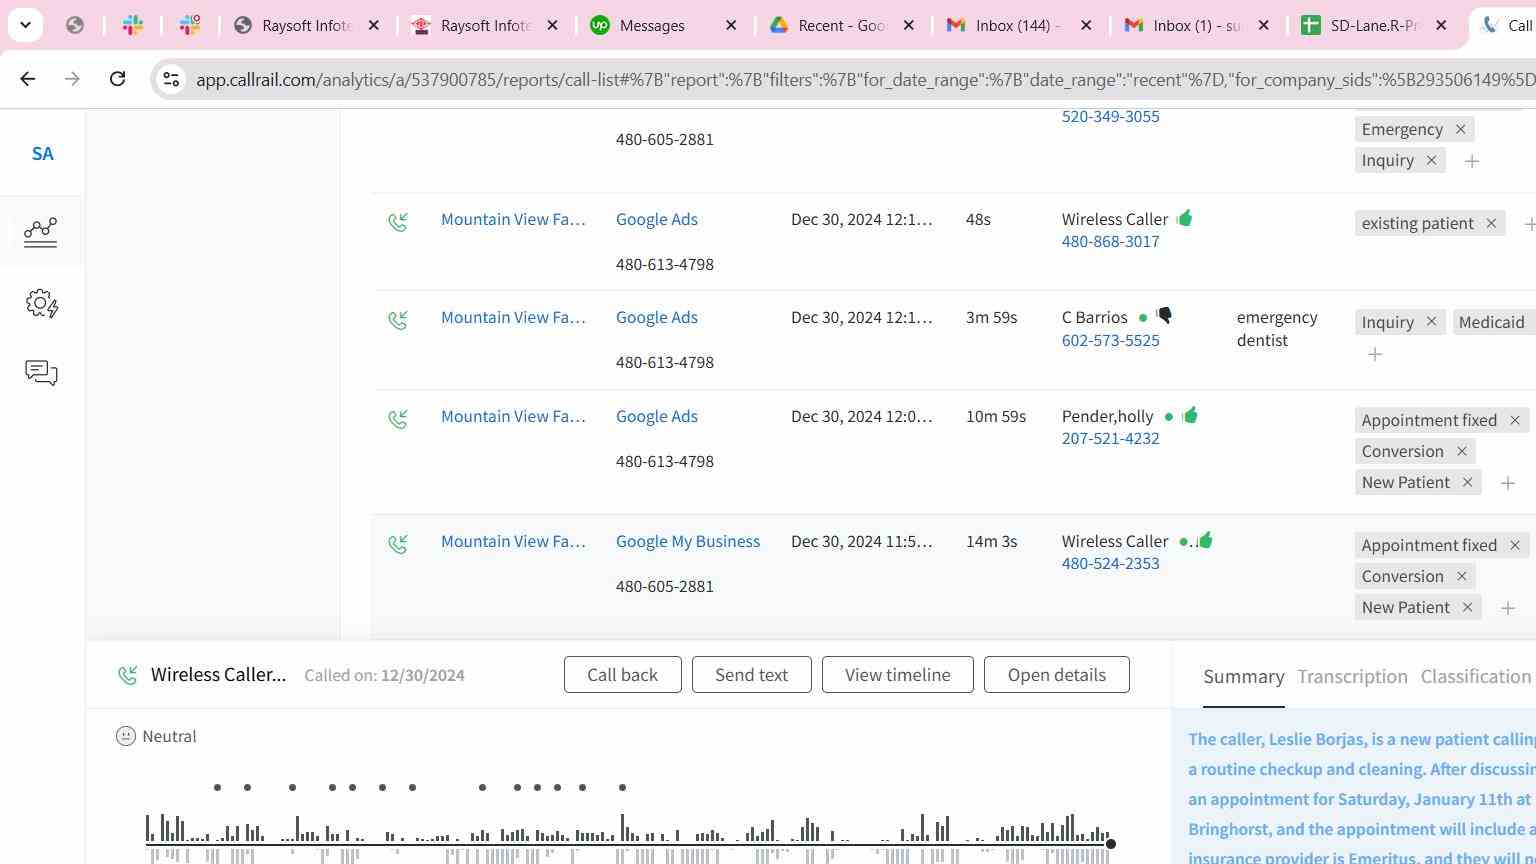The height and width of the screenshot is (864, 1536).
Task: Close the Recent - Google Drive tab
Action: pyautogui.click(x=909, y=25)
